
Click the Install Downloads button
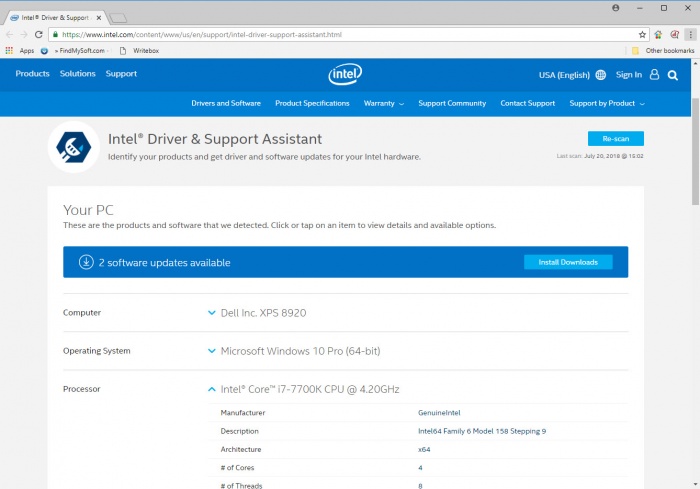[568, 262]
